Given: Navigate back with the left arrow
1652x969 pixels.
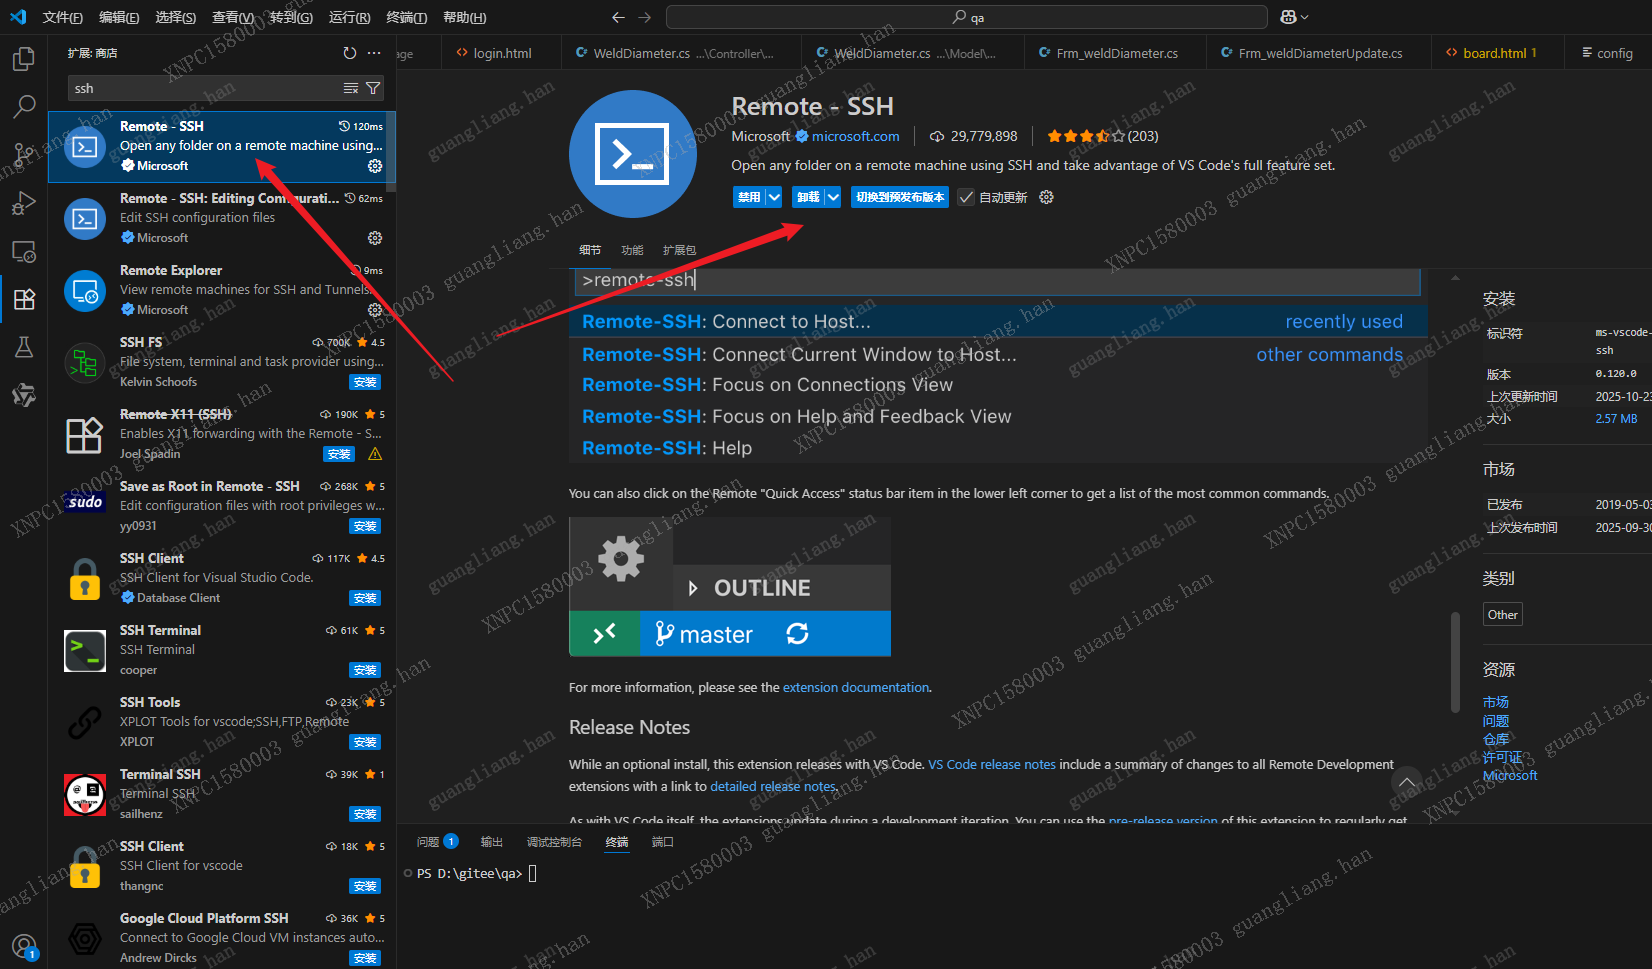Looking at the screenshot, I should click(x=618, y=17).
